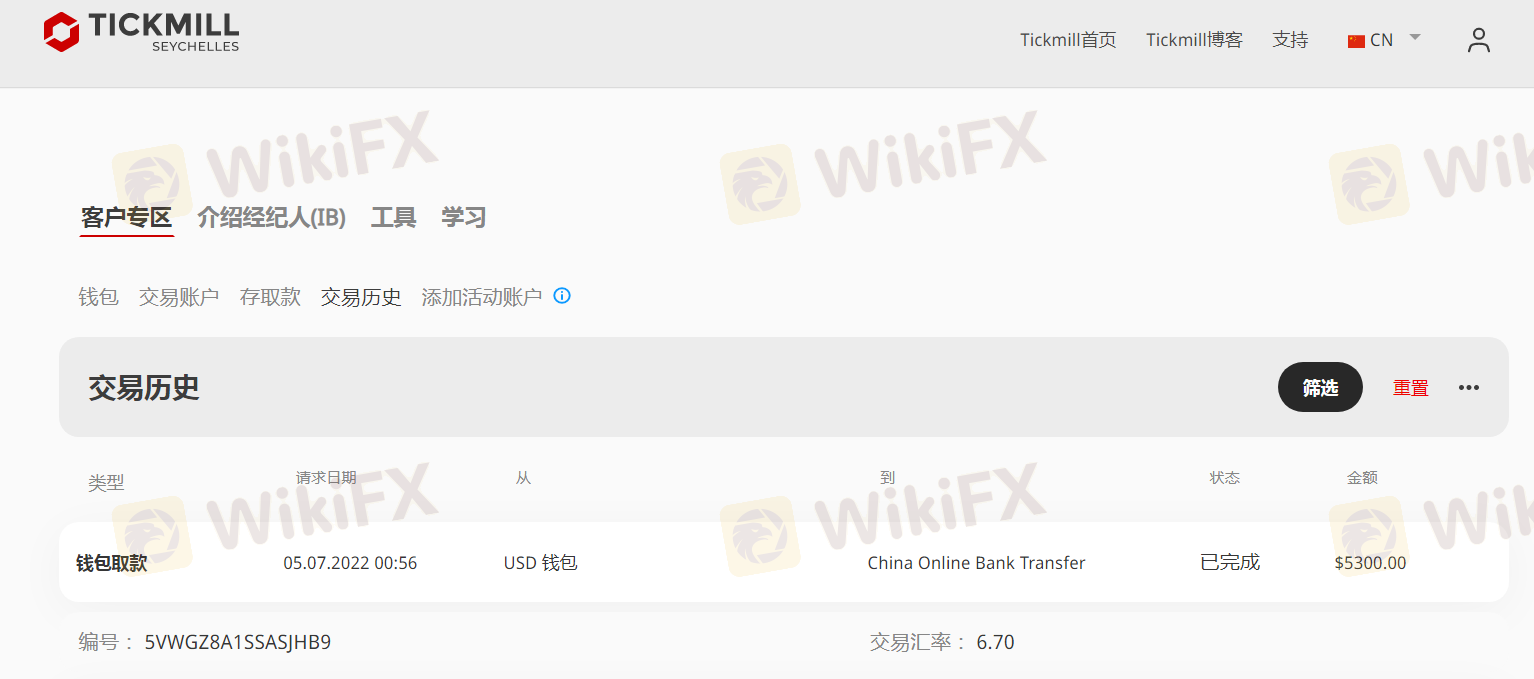Open the user profile icon
The image size is (1534, 679).
[1479, 40]
